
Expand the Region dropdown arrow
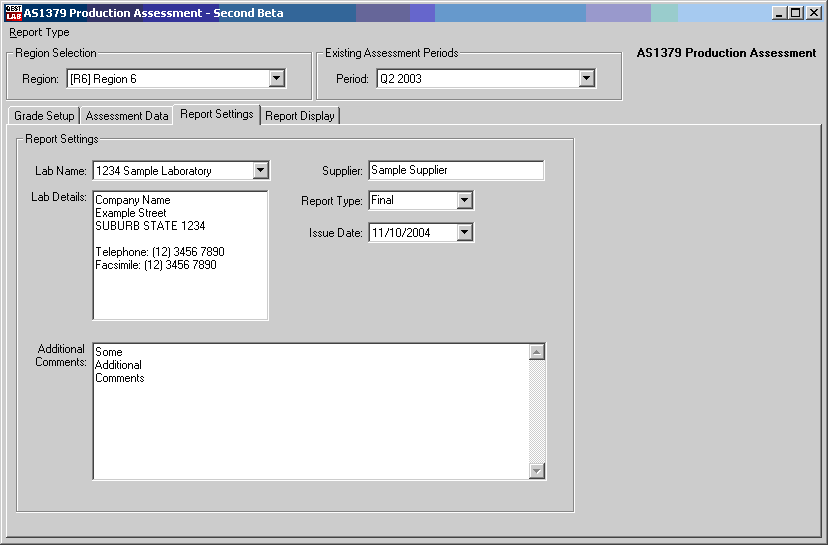[277, 79]
